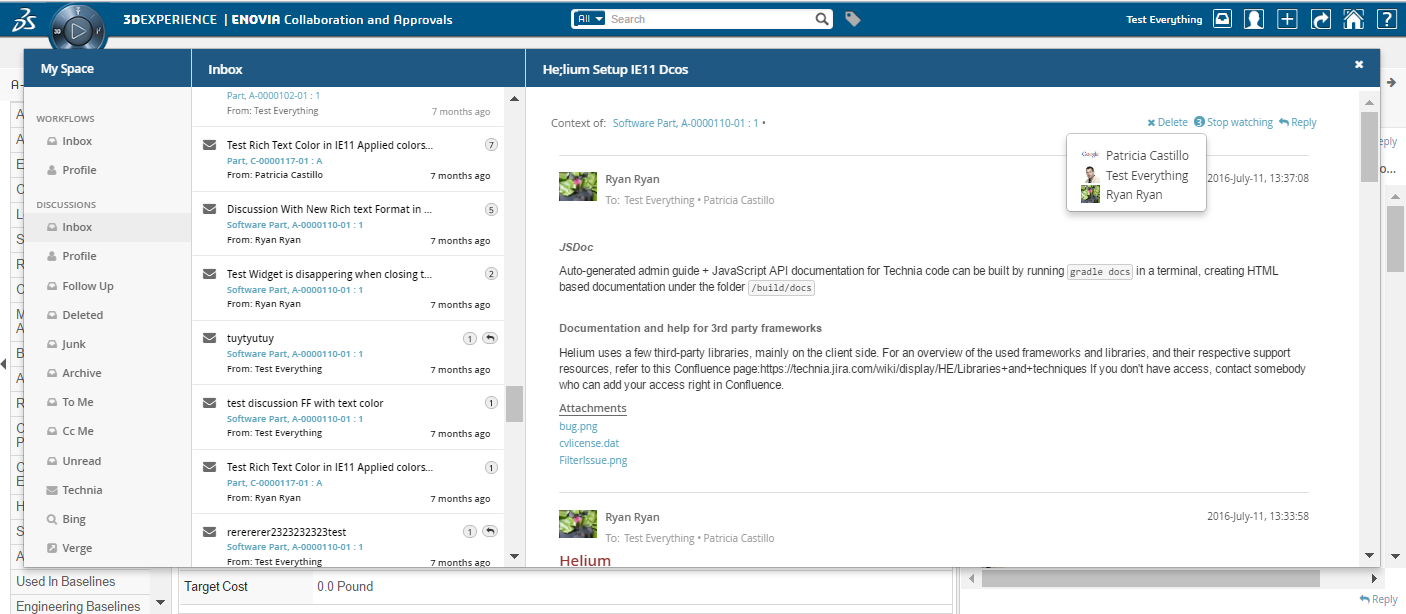Viewport: 1406px width, 614px height.
Task: Open the Junk folder in My Space
Action: click(x=74, y=344)
